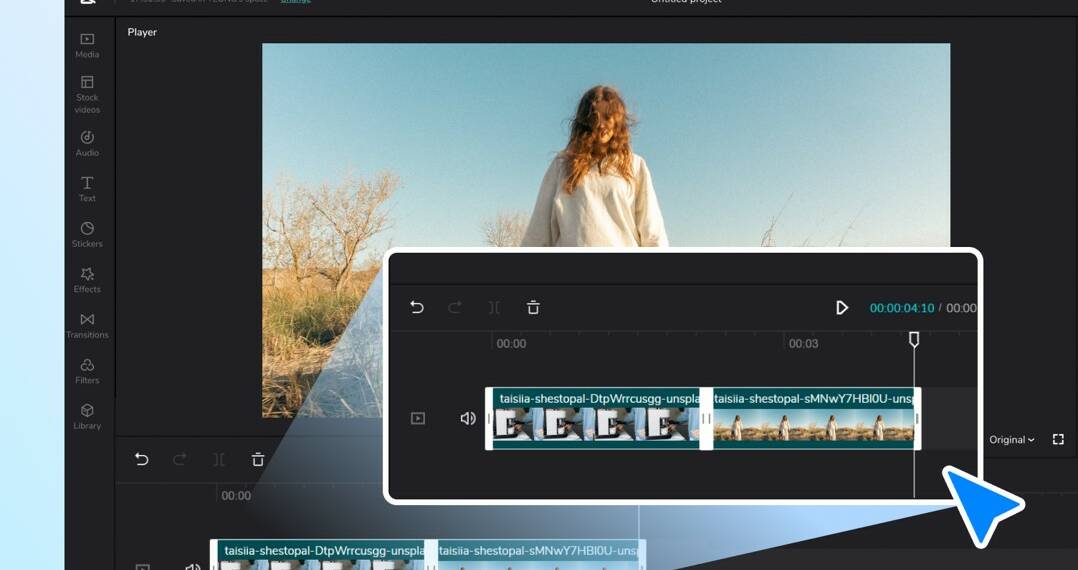Click Redo in the main timeline toolbar
1078x570 pixels.
179,459
